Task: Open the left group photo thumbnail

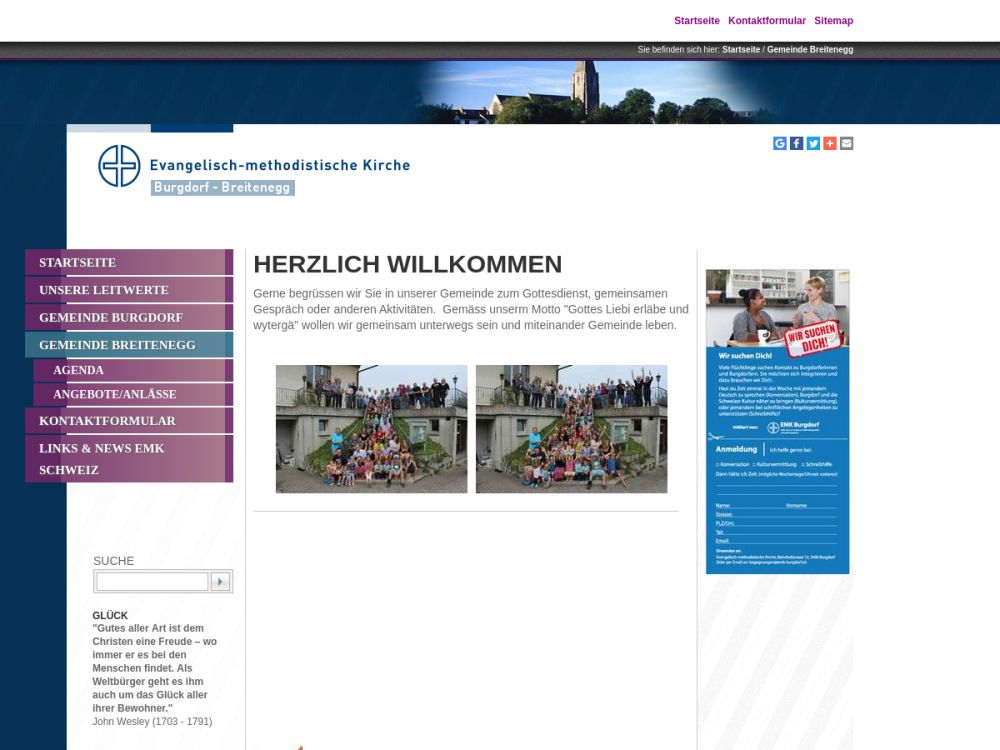Action: 371,429
